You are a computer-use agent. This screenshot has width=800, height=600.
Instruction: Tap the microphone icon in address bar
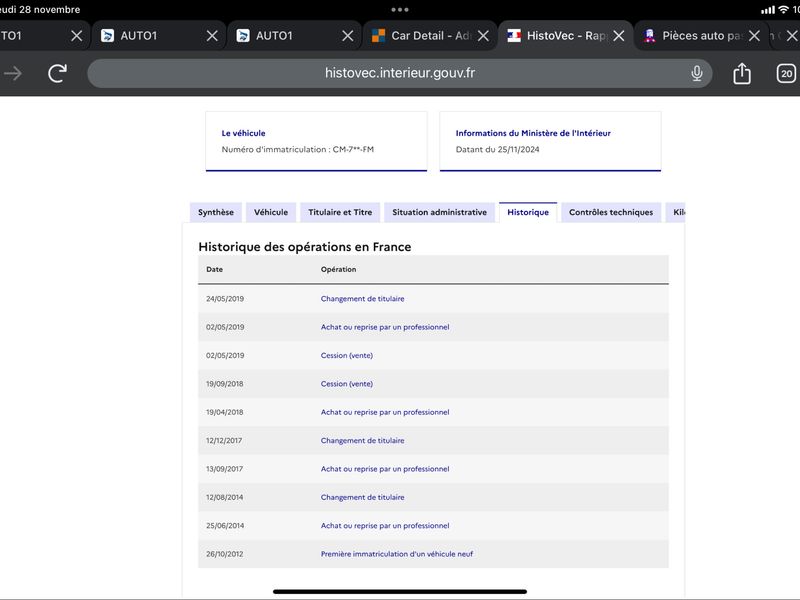point(696,73)
